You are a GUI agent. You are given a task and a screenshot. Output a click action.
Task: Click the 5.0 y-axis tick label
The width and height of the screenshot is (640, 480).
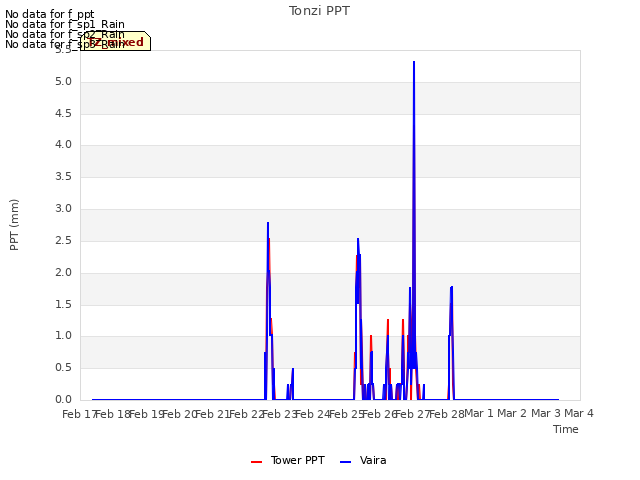63,82
